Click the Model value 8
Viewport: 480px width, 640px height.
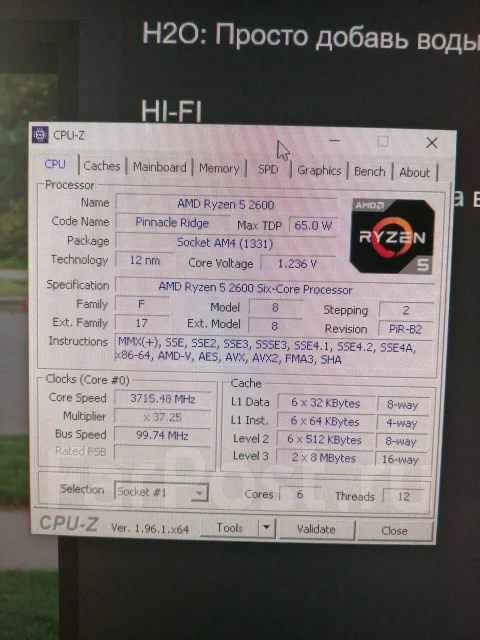click(x=276, y=307)
